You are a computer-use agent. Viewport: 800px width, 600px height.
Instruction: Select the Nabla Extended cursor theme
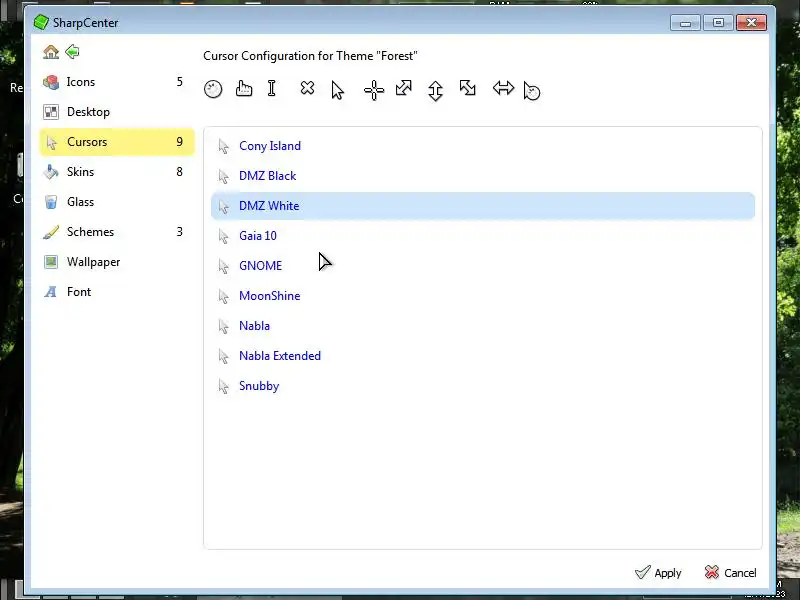click(483, 356)
